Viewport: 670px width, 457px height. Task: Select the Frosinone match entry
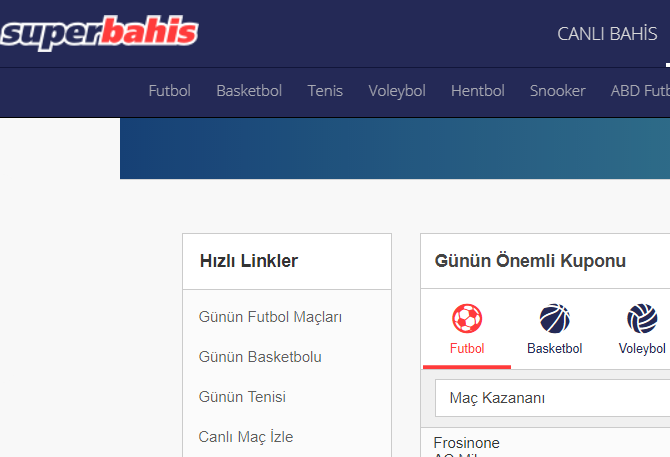[467, 443]
